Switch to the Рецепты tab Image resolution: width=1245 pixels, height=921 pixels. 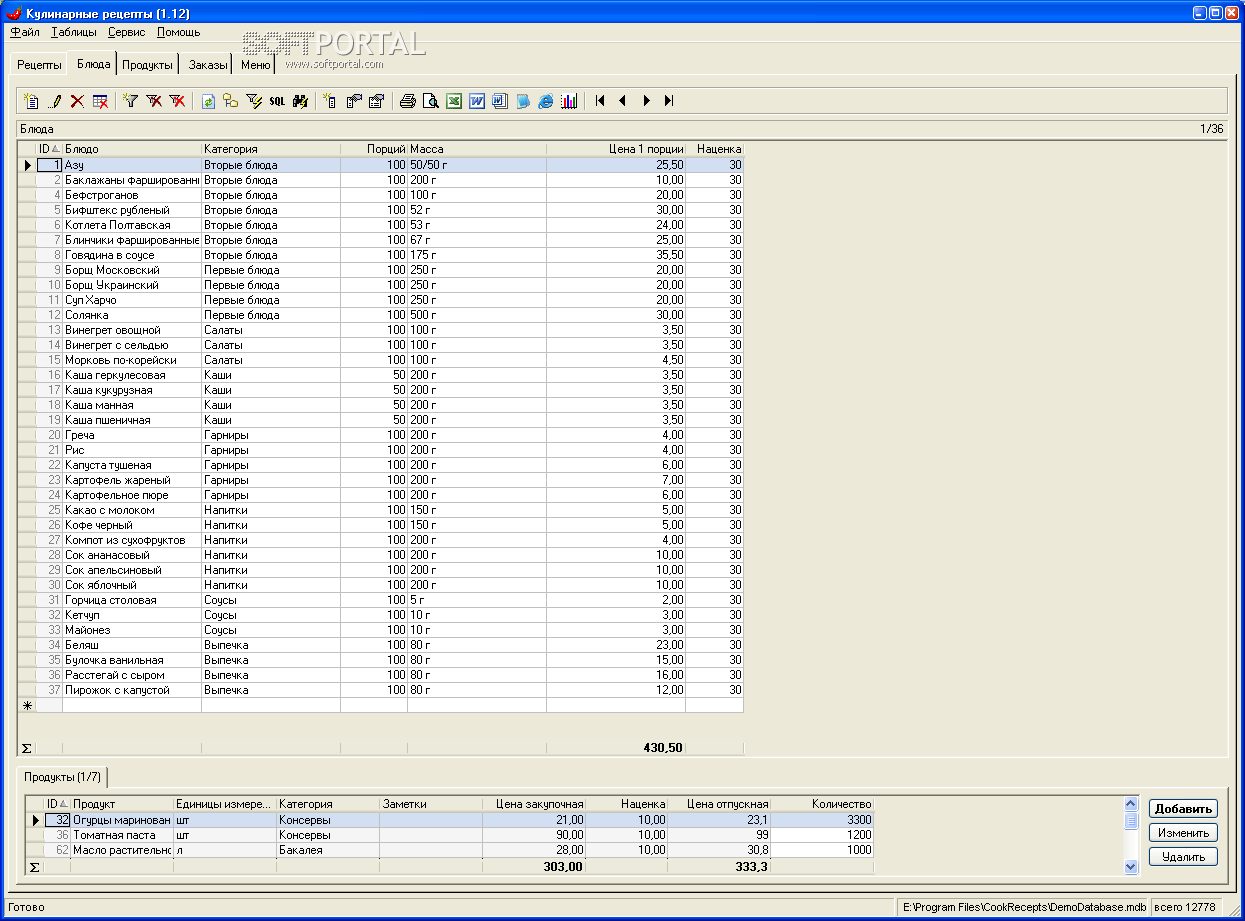coord(39,65)
